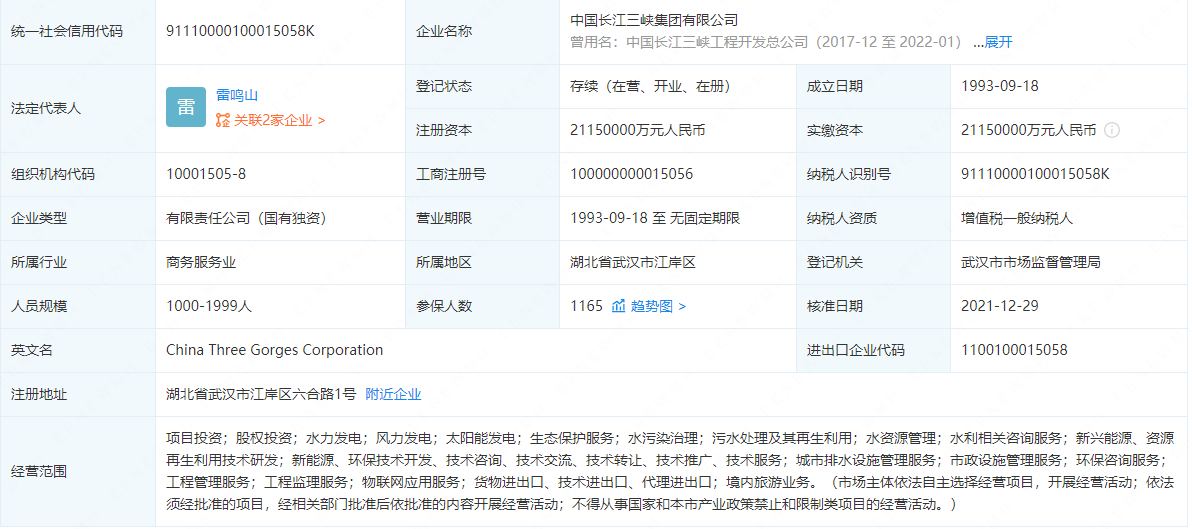The image size is (1192, 529).
Task: Click the 核准日期 label cell
Action: pyautogui.click(x=873, y=307)
